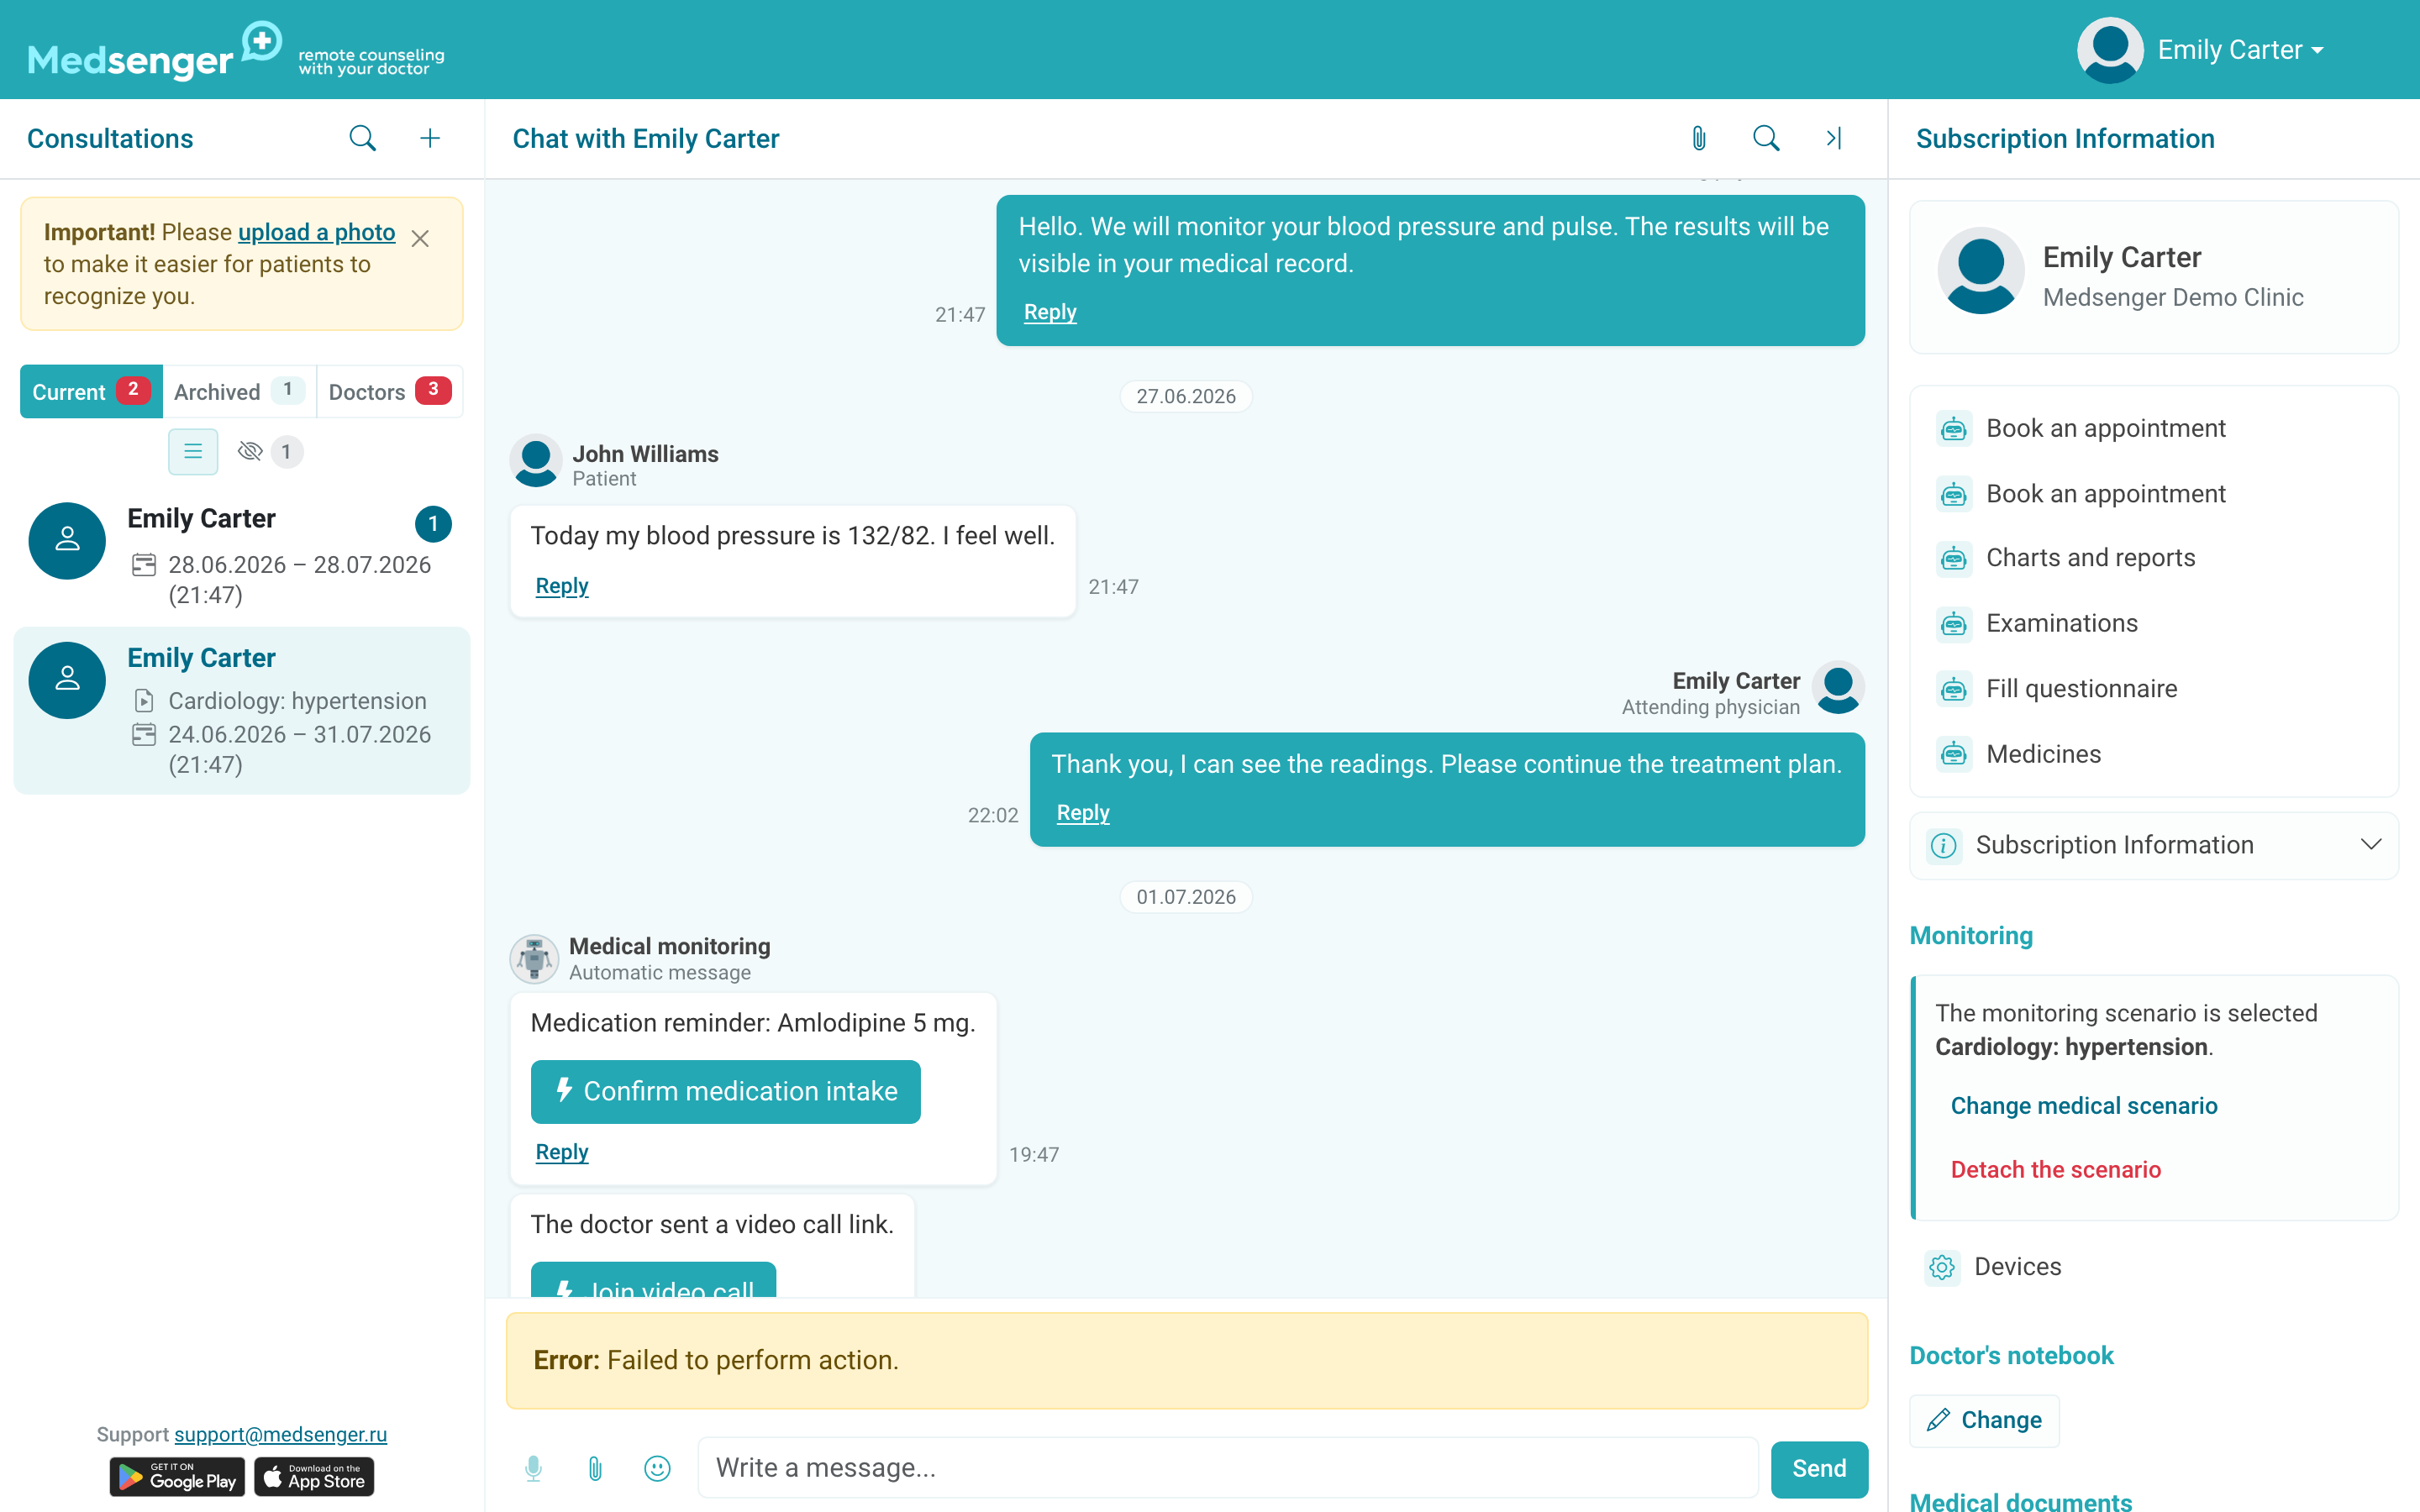Screen dimensions: 2420x1512
Task: Click the 01.07.2026 date separator
Action: [x=1186, y=897]
